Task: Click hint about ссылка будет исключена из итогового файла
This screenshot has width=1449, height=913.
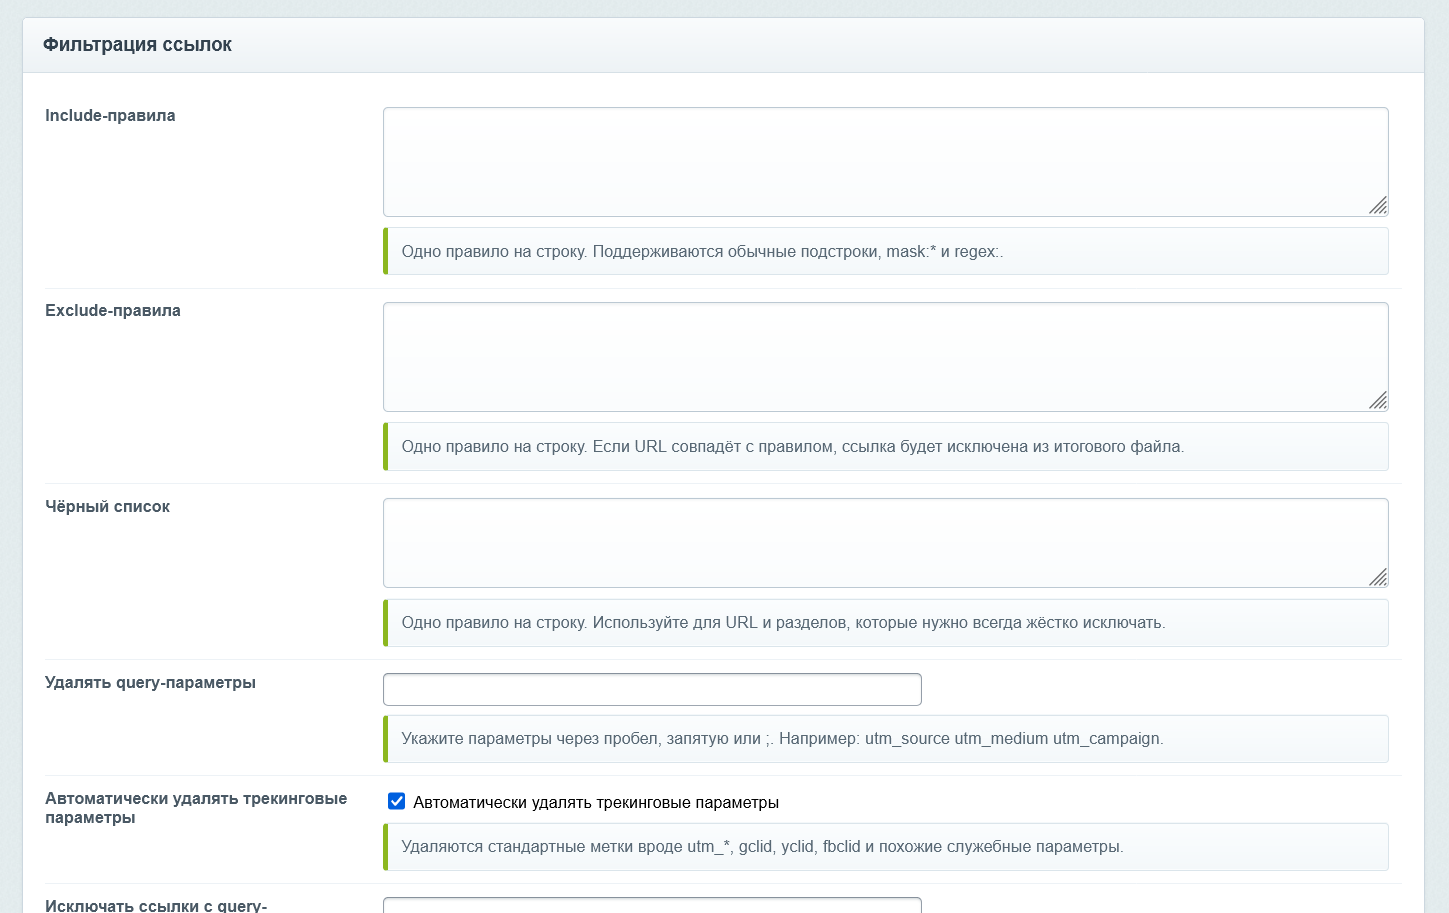Action: pyautogui.click(x=886, y=446)
